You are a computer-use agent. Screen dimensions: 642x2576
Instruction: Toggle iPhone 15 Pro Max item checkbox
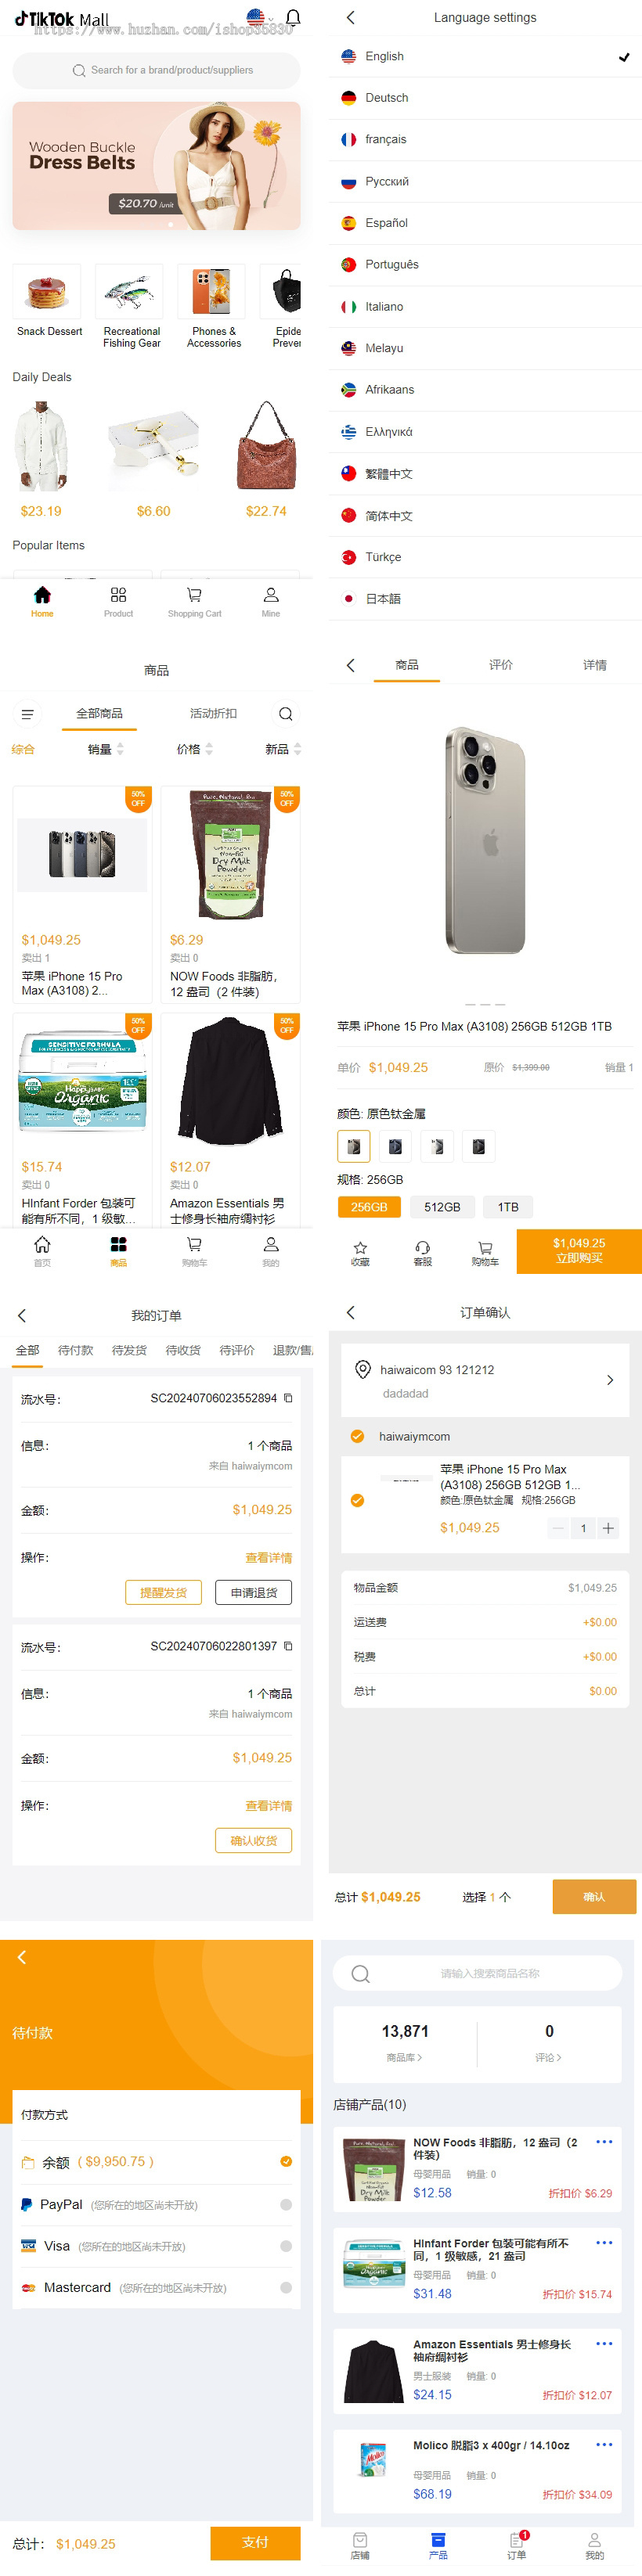click(x=357, y=1500)
